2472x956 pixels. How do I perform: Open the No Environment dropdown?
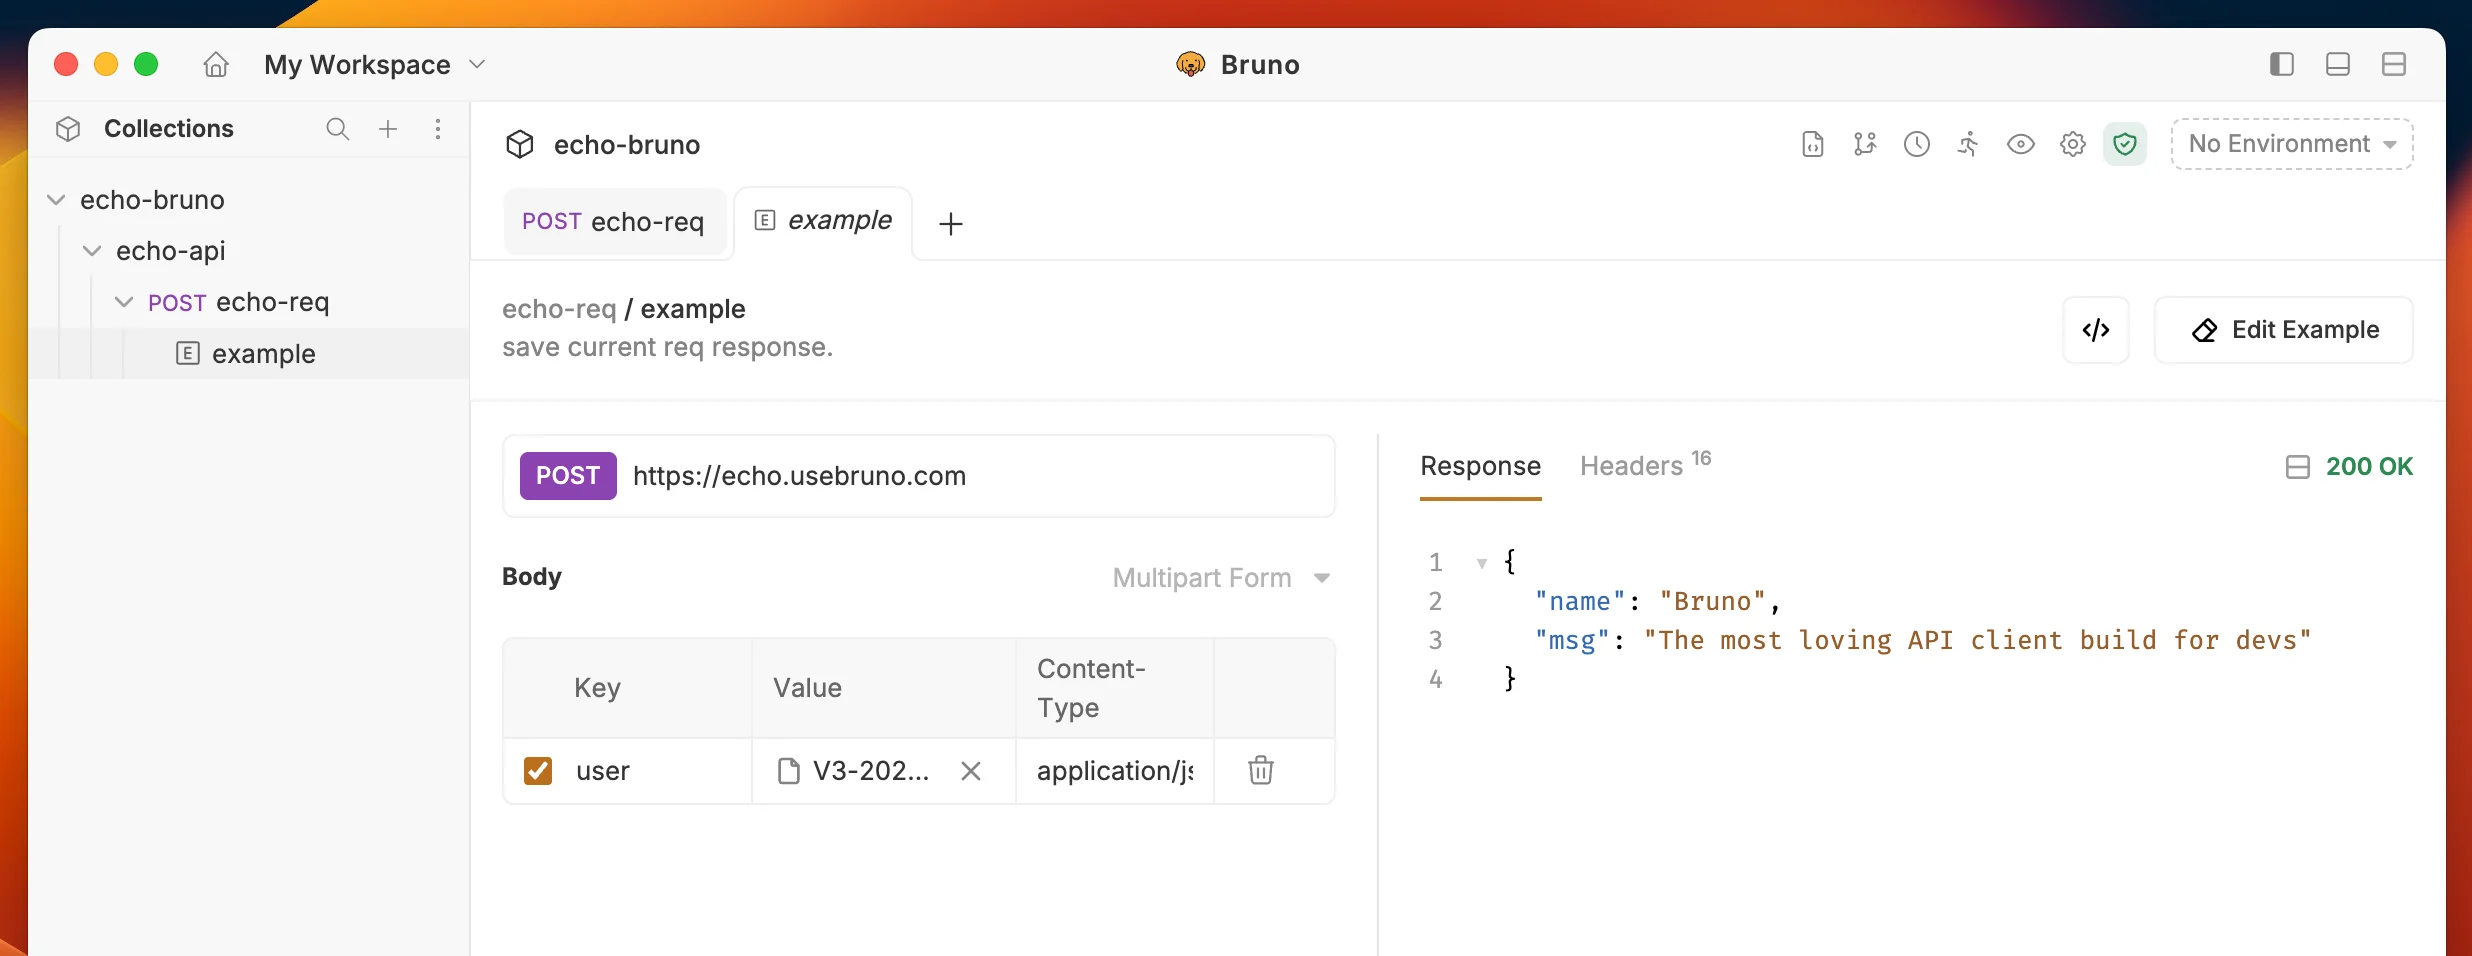[2292, 144]
